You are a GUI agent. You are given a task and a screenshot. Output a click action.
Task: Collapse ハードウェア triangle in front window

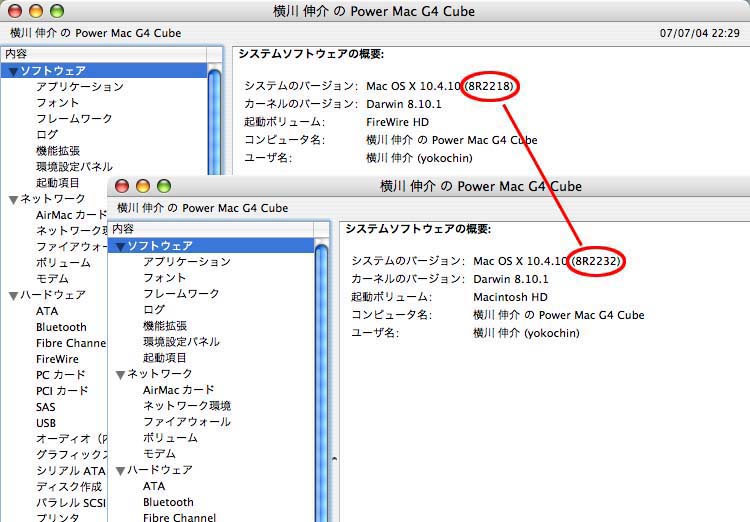pyautogui.click(x=121, y=471)
